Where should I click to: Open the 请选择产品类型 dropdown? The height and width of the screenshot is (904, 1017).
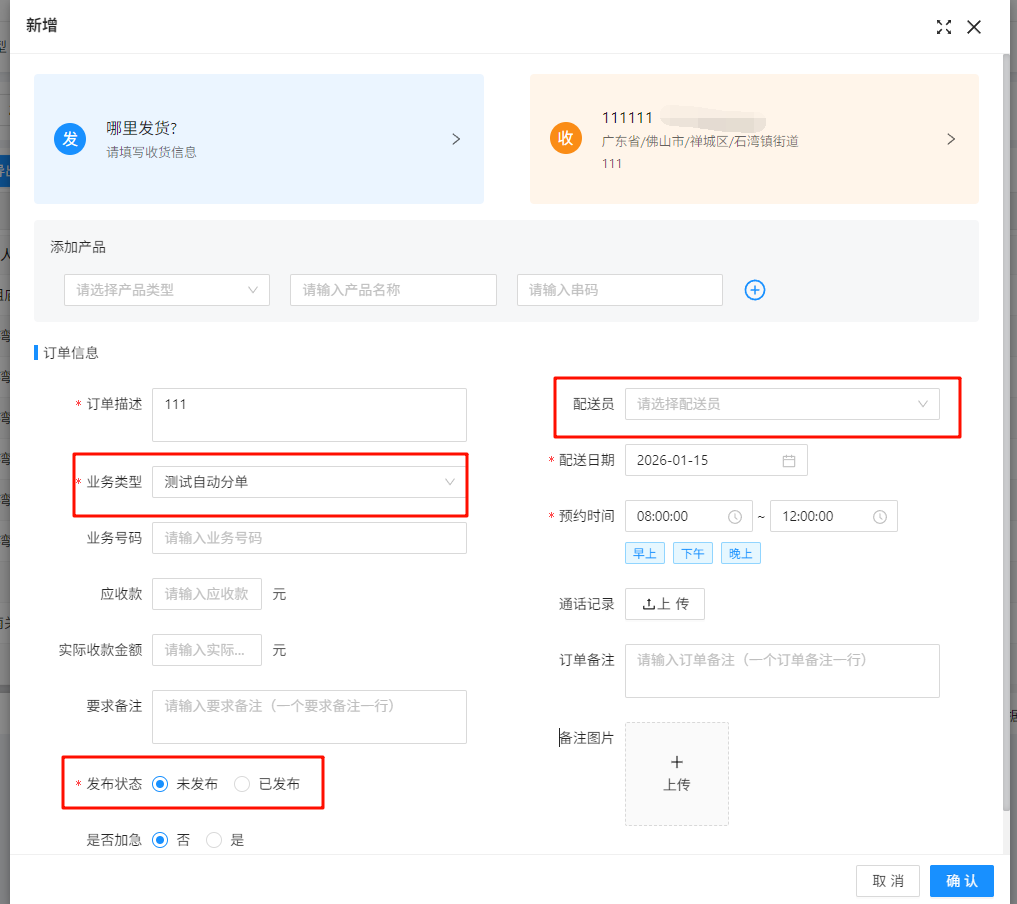point(167,290)
